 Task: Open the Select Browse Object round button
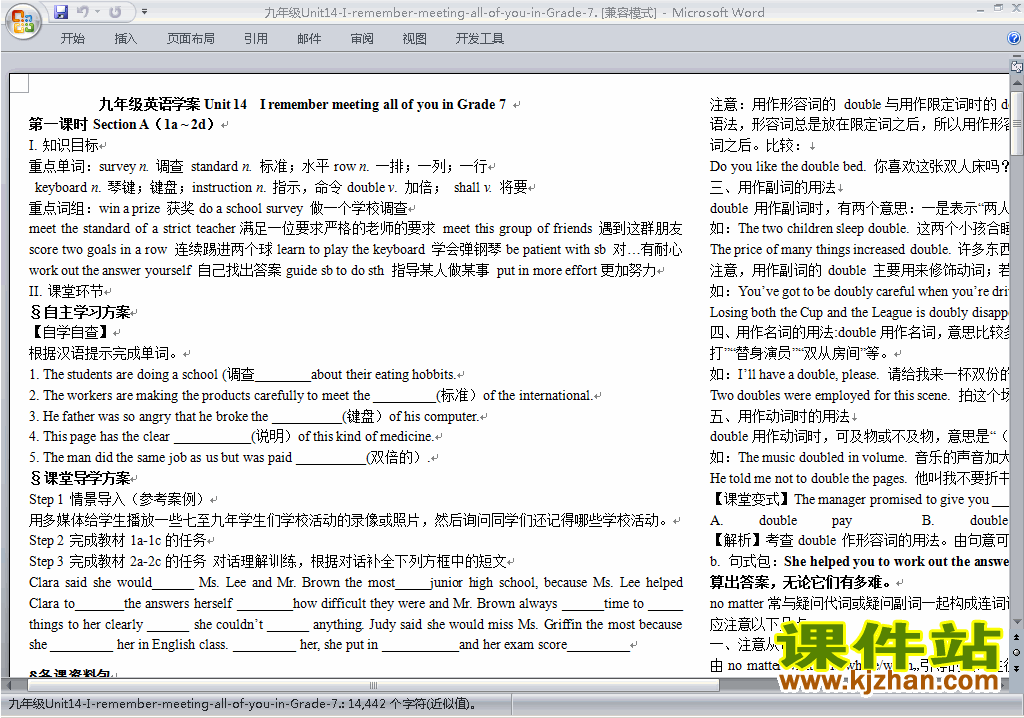1017,652
